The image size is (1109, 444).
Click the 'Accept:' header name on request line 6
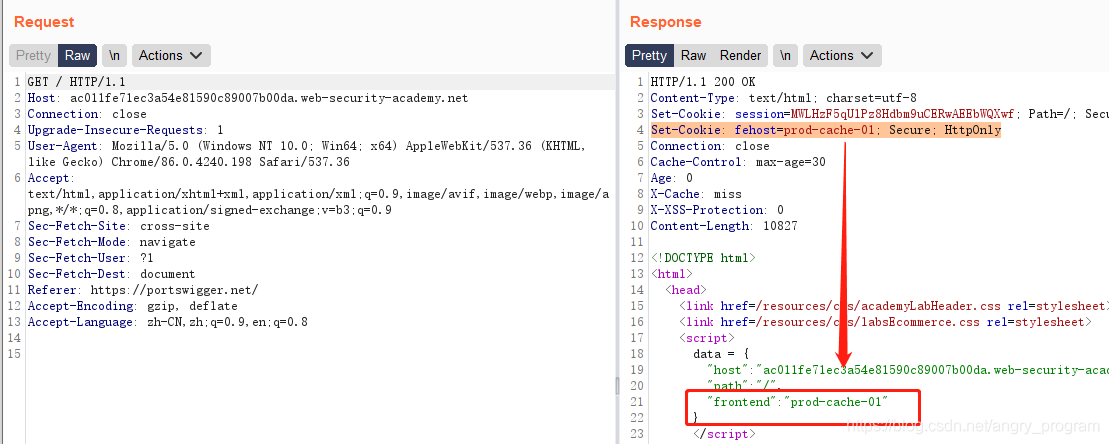point(50,178)
